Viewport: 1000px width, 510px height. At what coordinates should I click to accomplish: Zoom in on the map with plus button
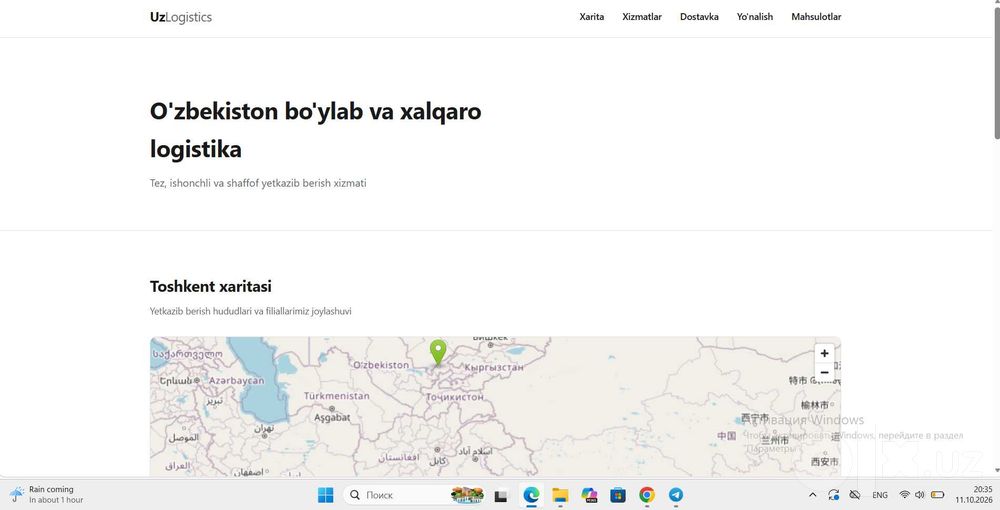[x=824, y=353]
